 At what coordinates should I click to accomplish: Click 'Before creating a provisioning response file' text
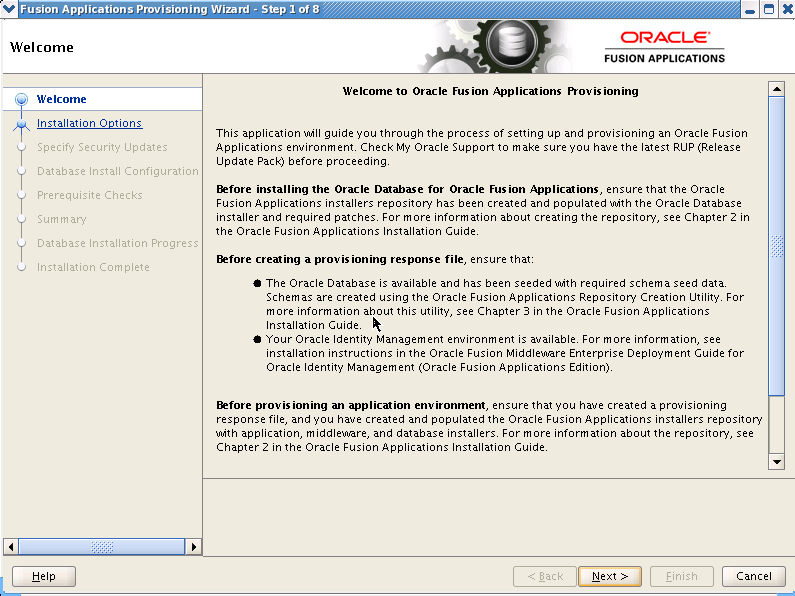340,259
